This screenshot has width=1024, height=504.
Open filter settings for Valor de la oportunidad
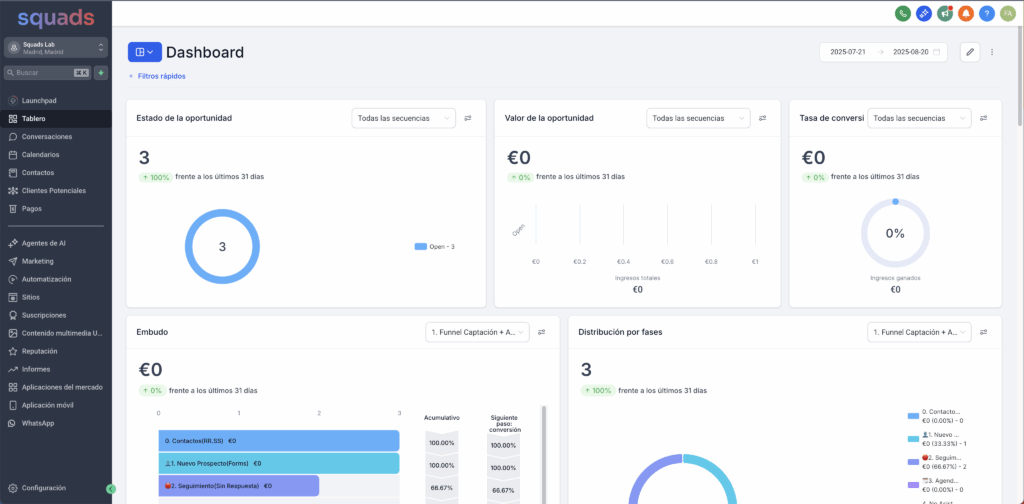point(763,118)
